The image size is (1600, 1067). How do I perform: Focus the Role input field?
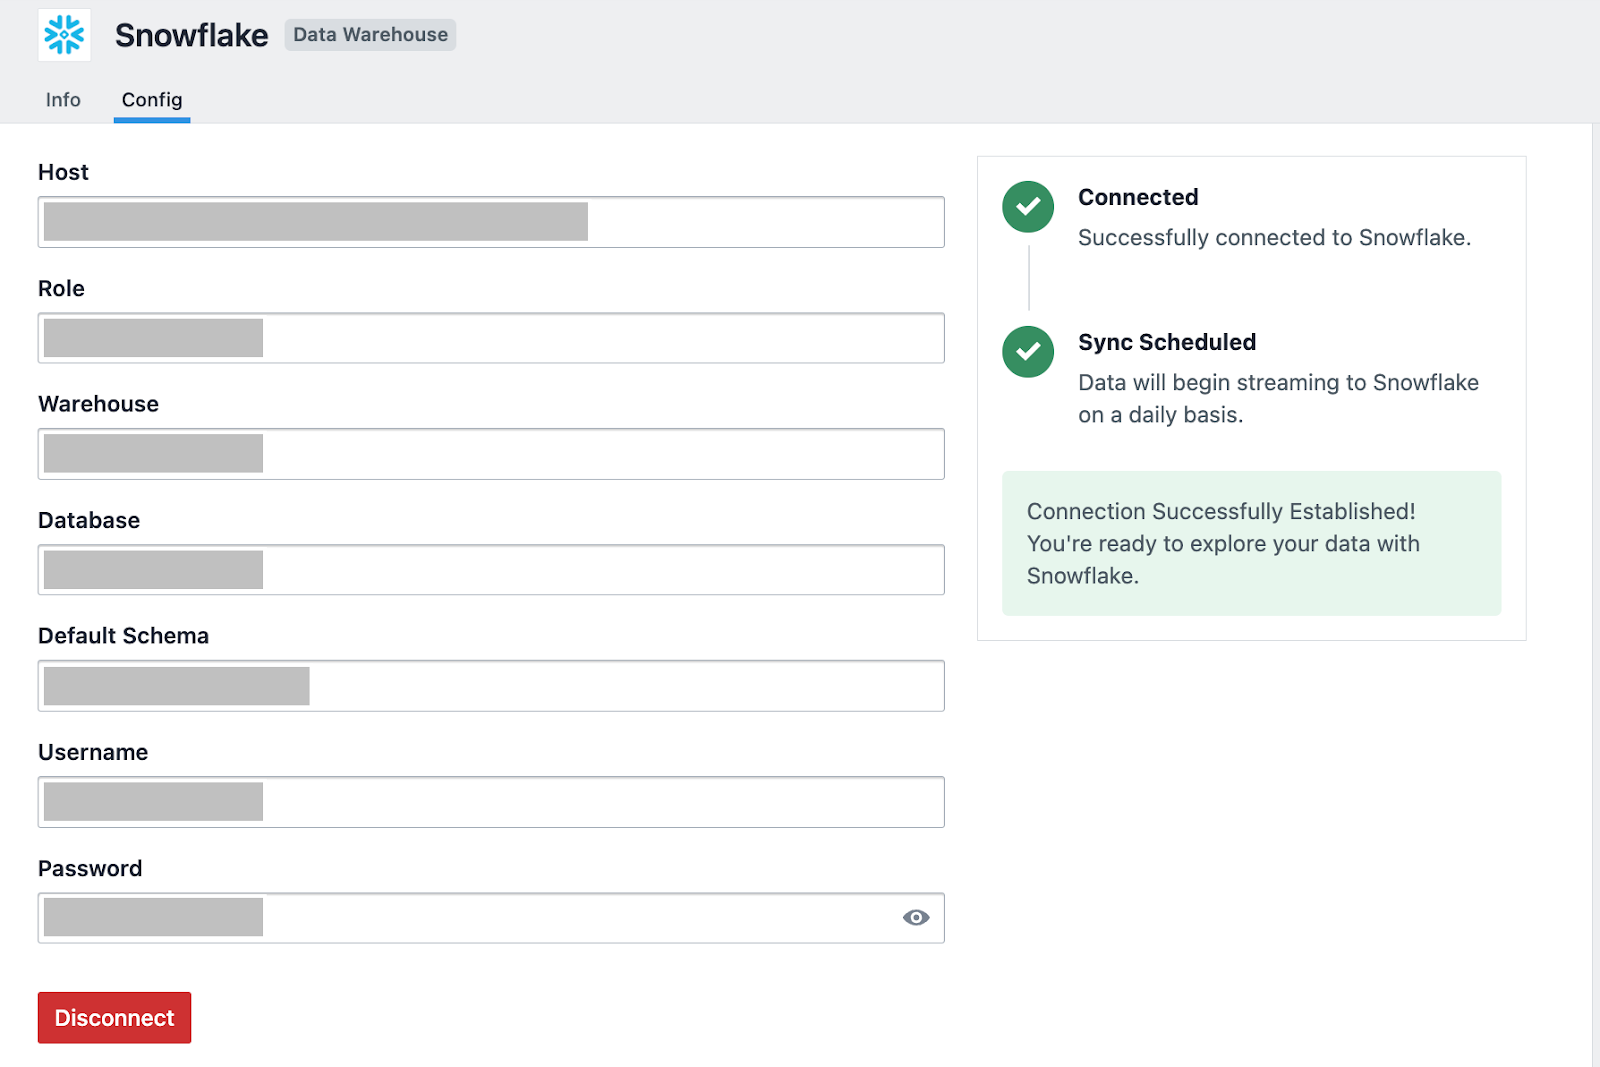(x=491, y=338)
